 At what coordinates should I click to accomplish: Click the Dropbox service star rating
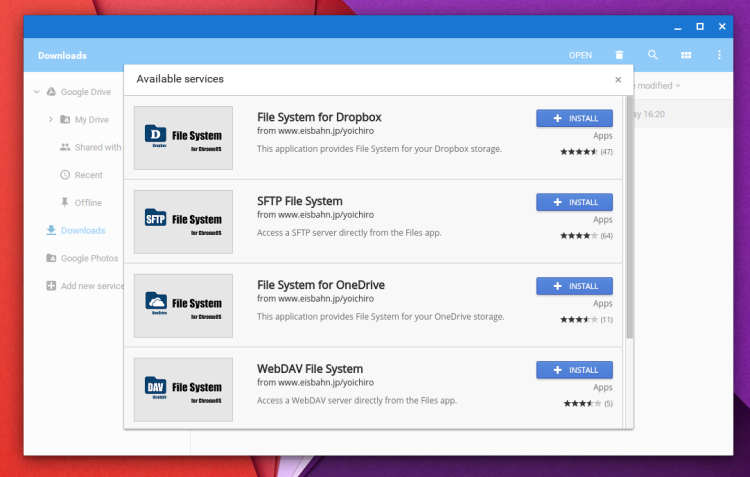[x=579, y=152]
